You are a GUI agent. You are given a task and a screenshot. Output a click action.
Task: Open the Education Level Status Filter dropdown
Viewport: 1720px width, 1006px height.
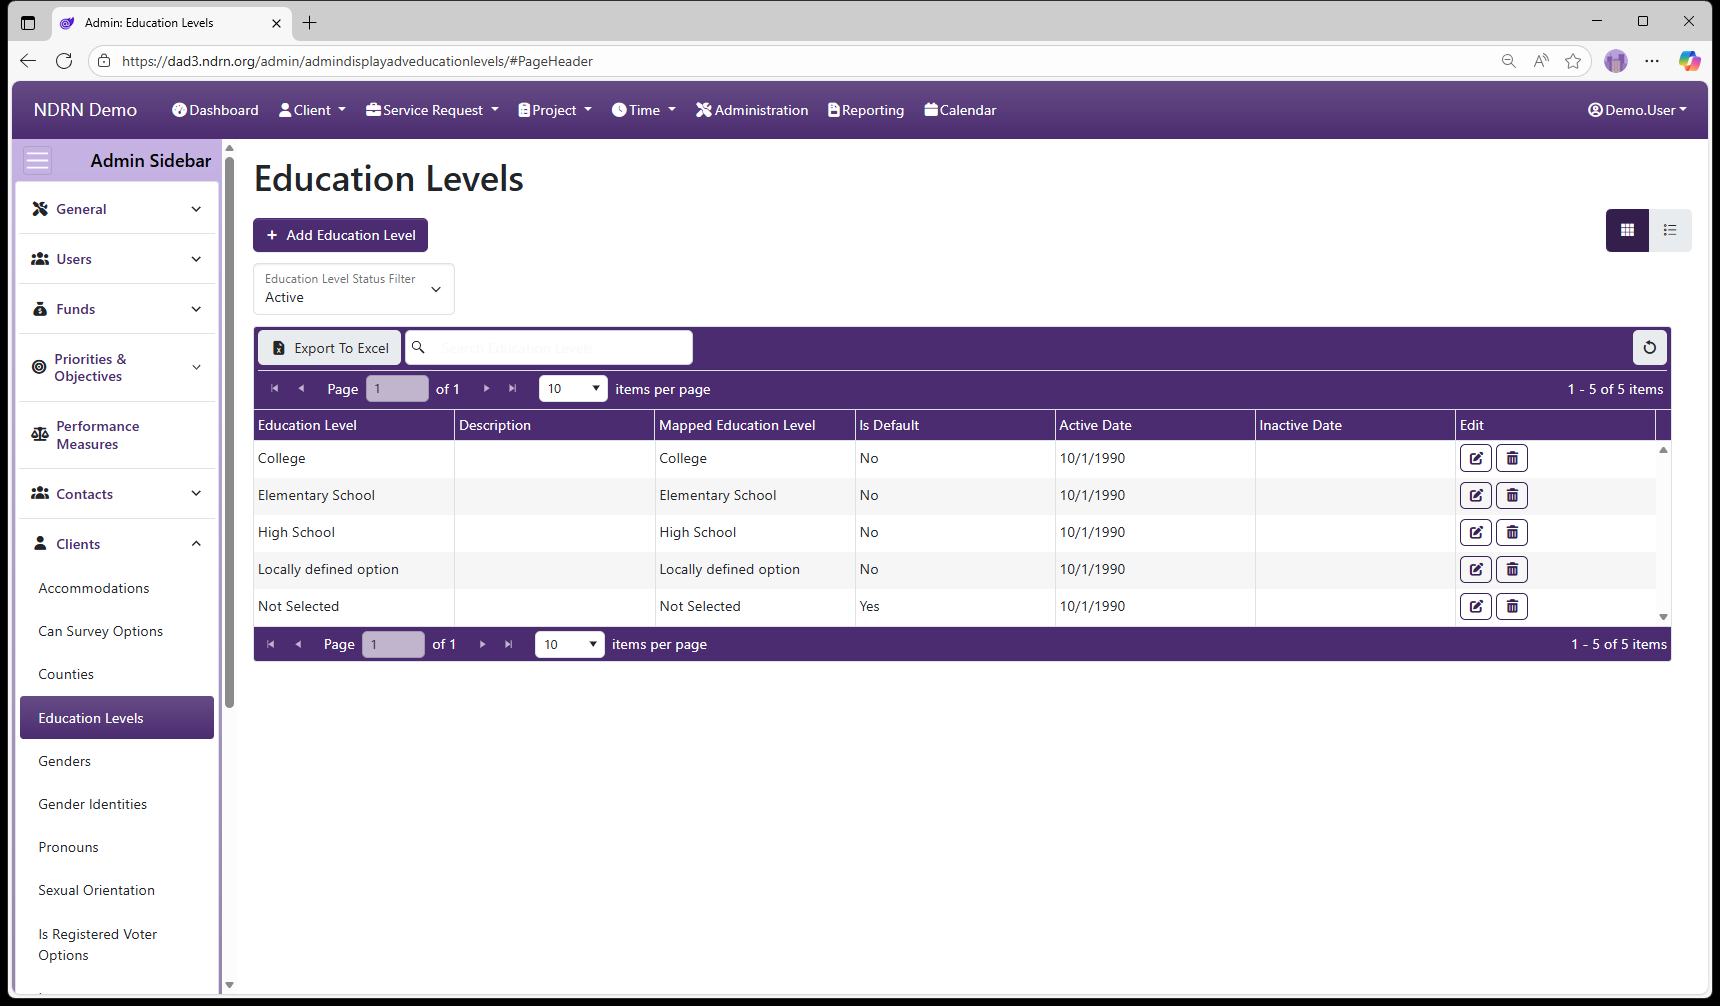point(354,289)
